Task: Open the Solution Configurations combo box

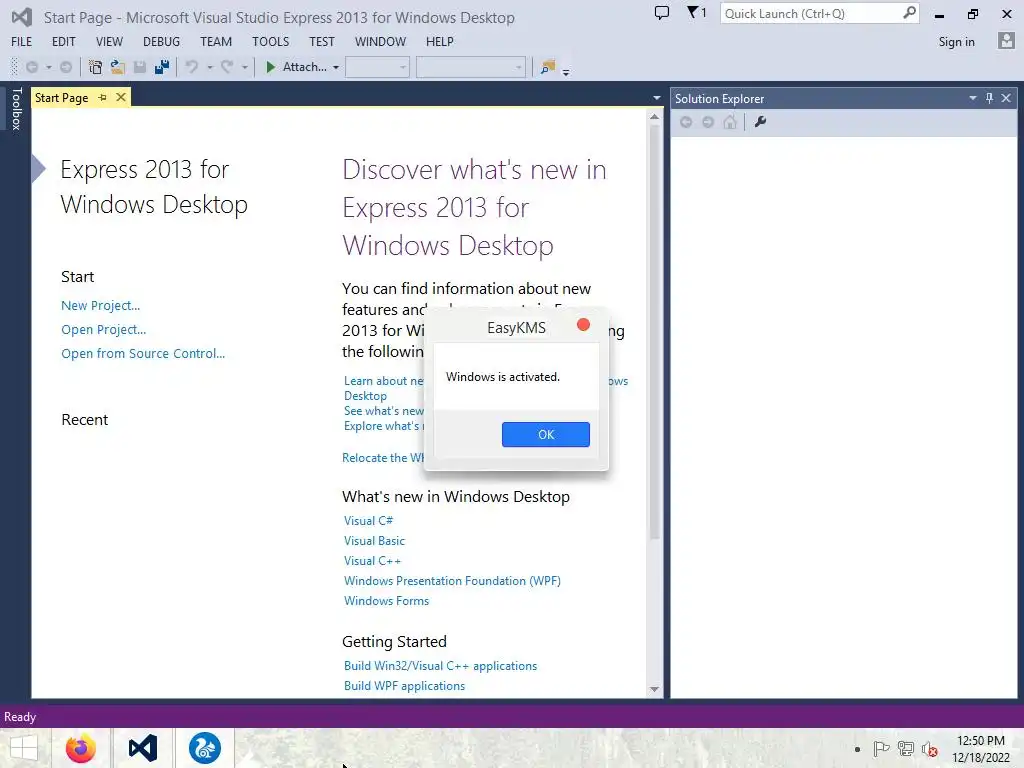Action: tap(377, 67)
